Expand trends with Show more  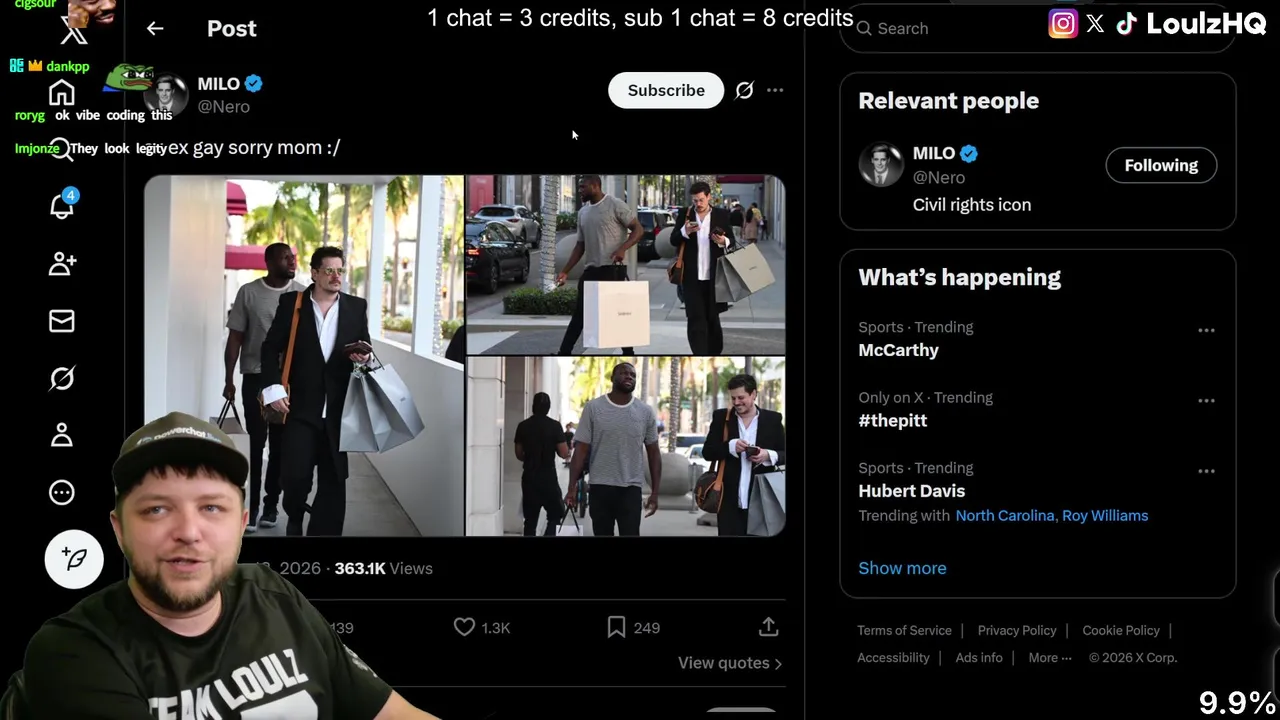(902, 568)
